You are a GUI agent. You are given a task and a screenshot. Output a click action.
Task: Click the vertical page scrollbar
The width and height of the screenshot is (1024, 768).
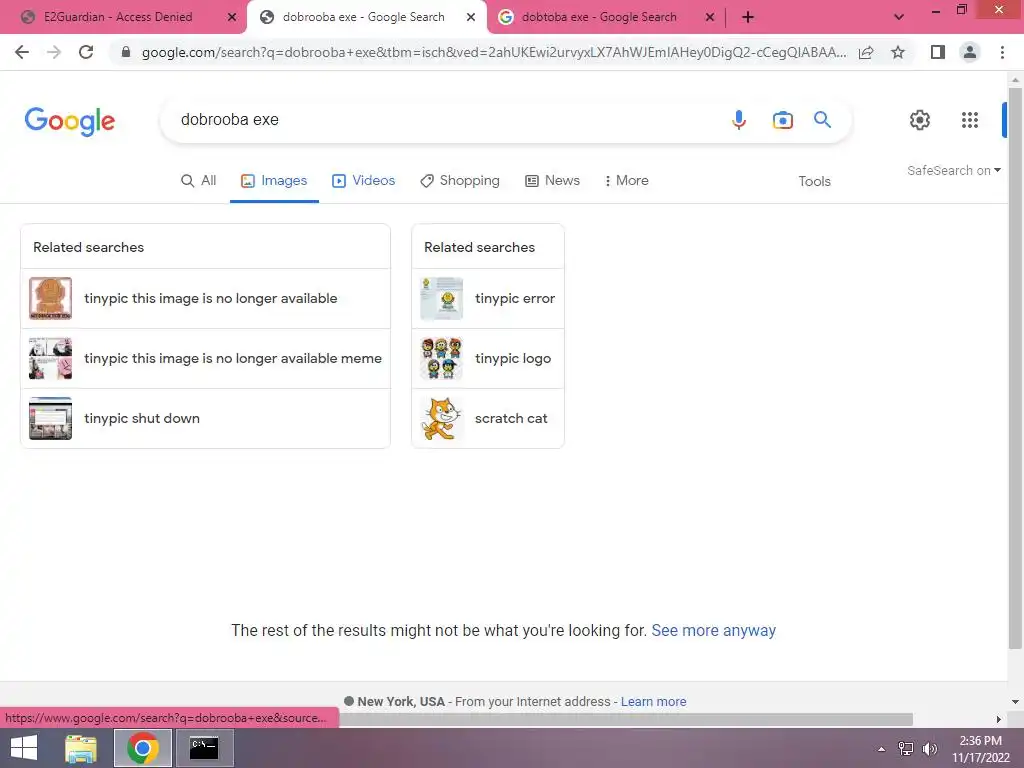point(1015,366)
